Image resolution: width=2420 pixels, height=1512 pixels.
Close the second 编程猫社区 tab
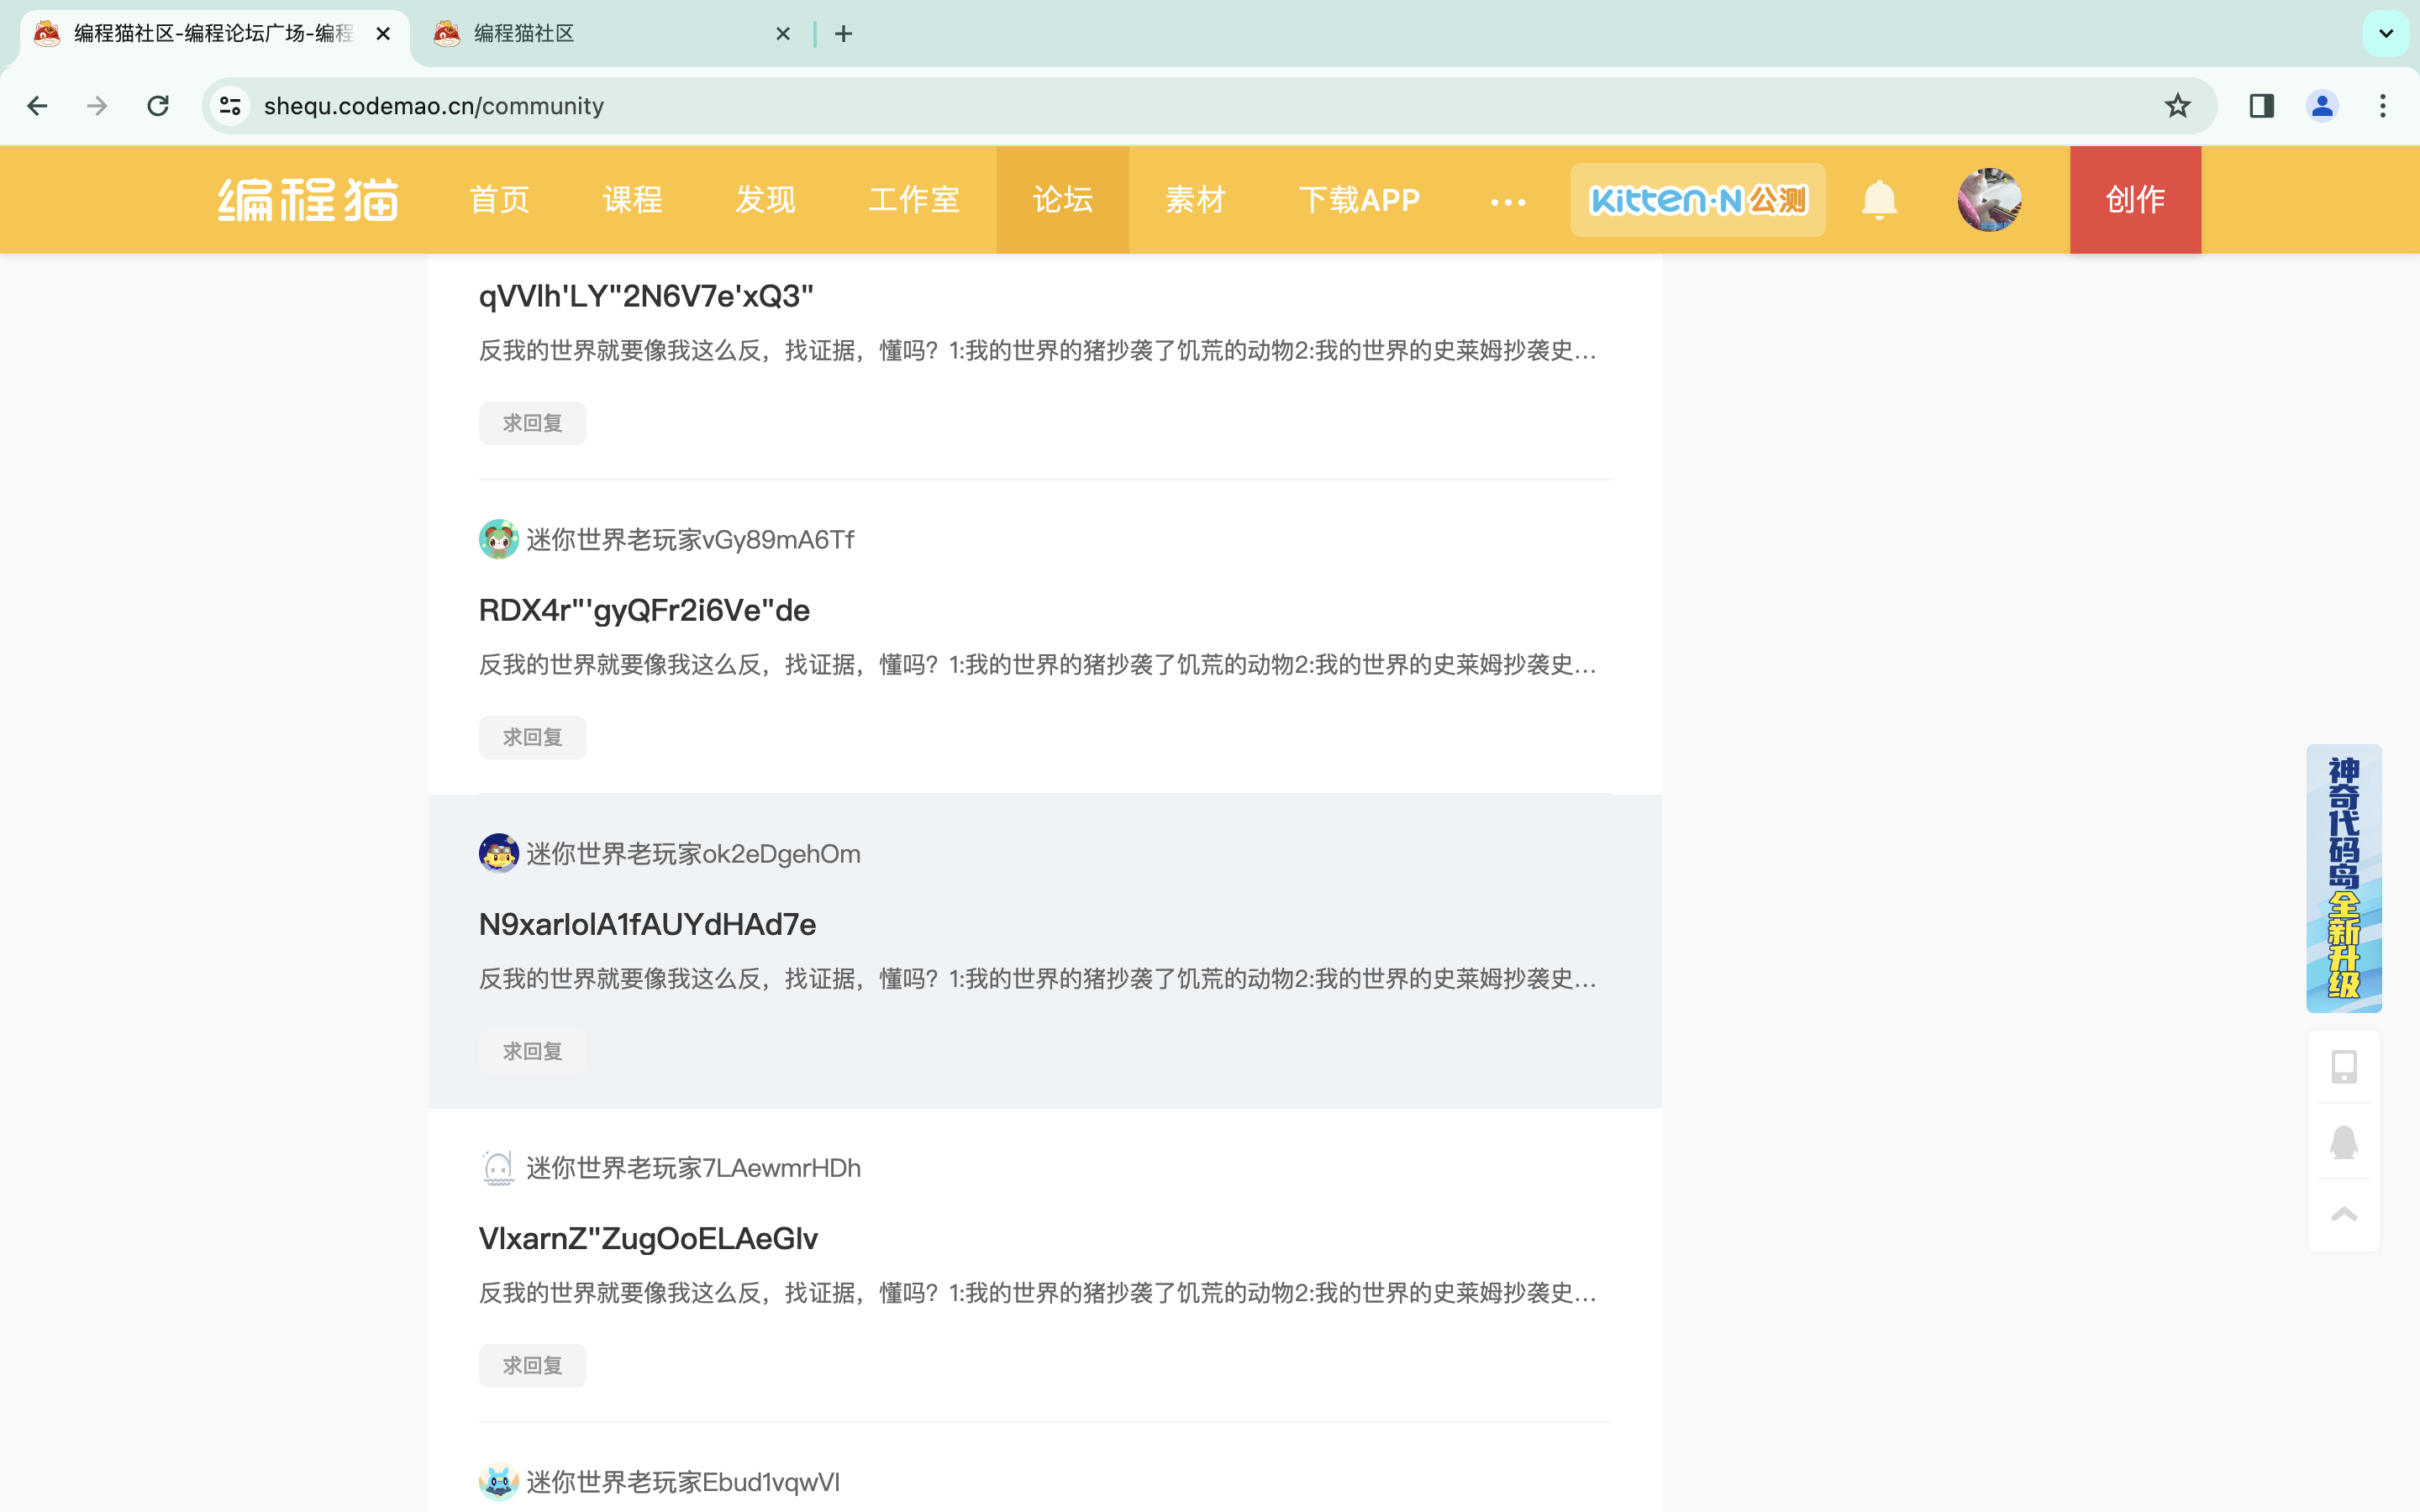pos(783,34)
